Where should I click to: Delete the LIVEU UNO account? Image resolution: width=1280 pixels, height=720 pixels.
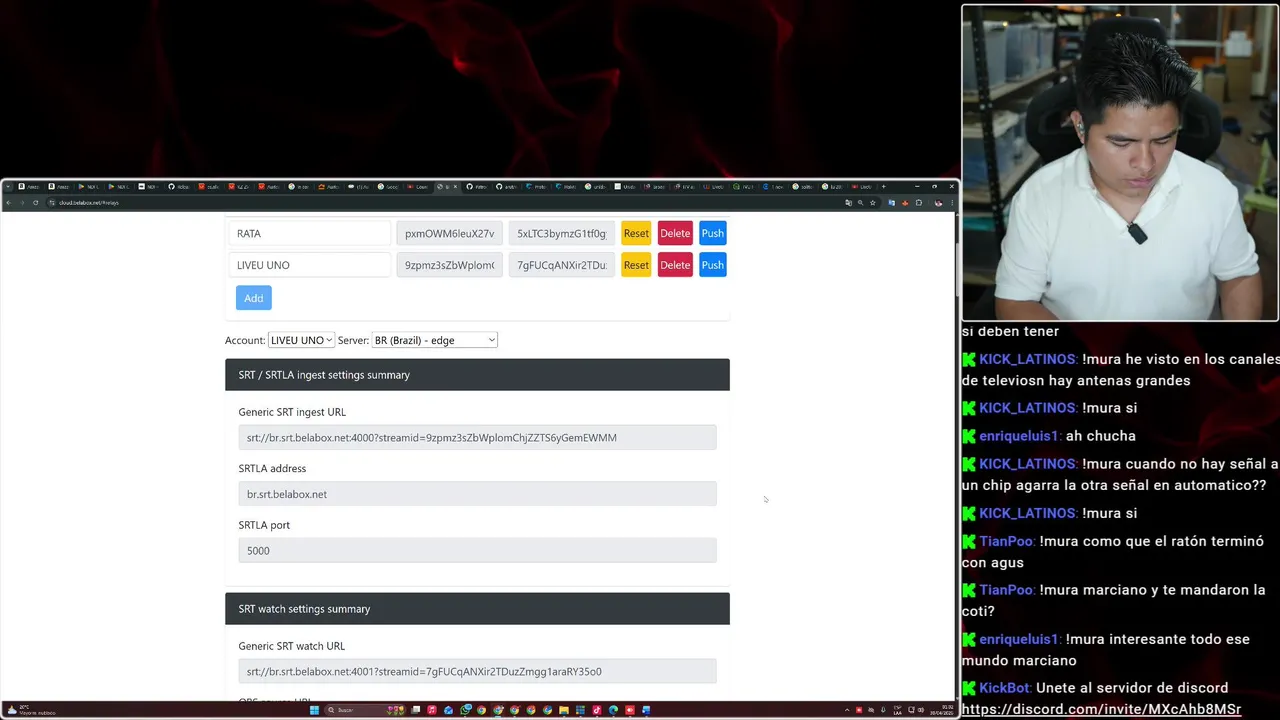675,265
